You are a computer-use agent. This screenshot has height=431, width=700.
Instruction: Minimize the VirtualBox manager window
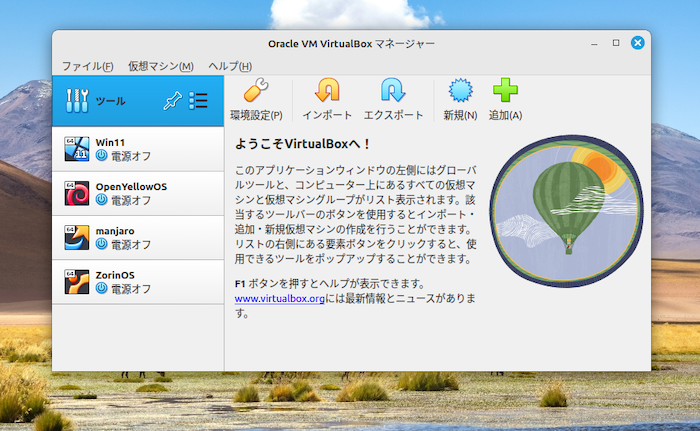tap(594, 43)
